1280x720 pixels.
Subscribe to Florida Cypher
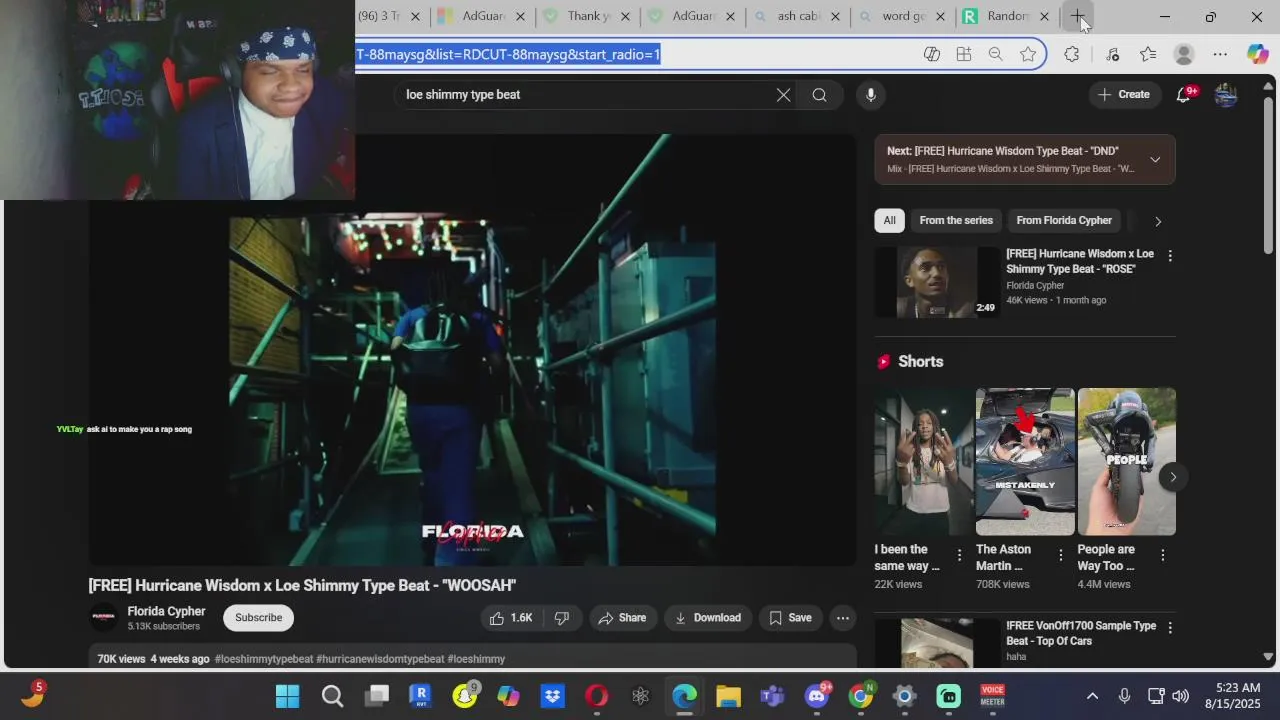pyautogui.click(x=258, y=618)
